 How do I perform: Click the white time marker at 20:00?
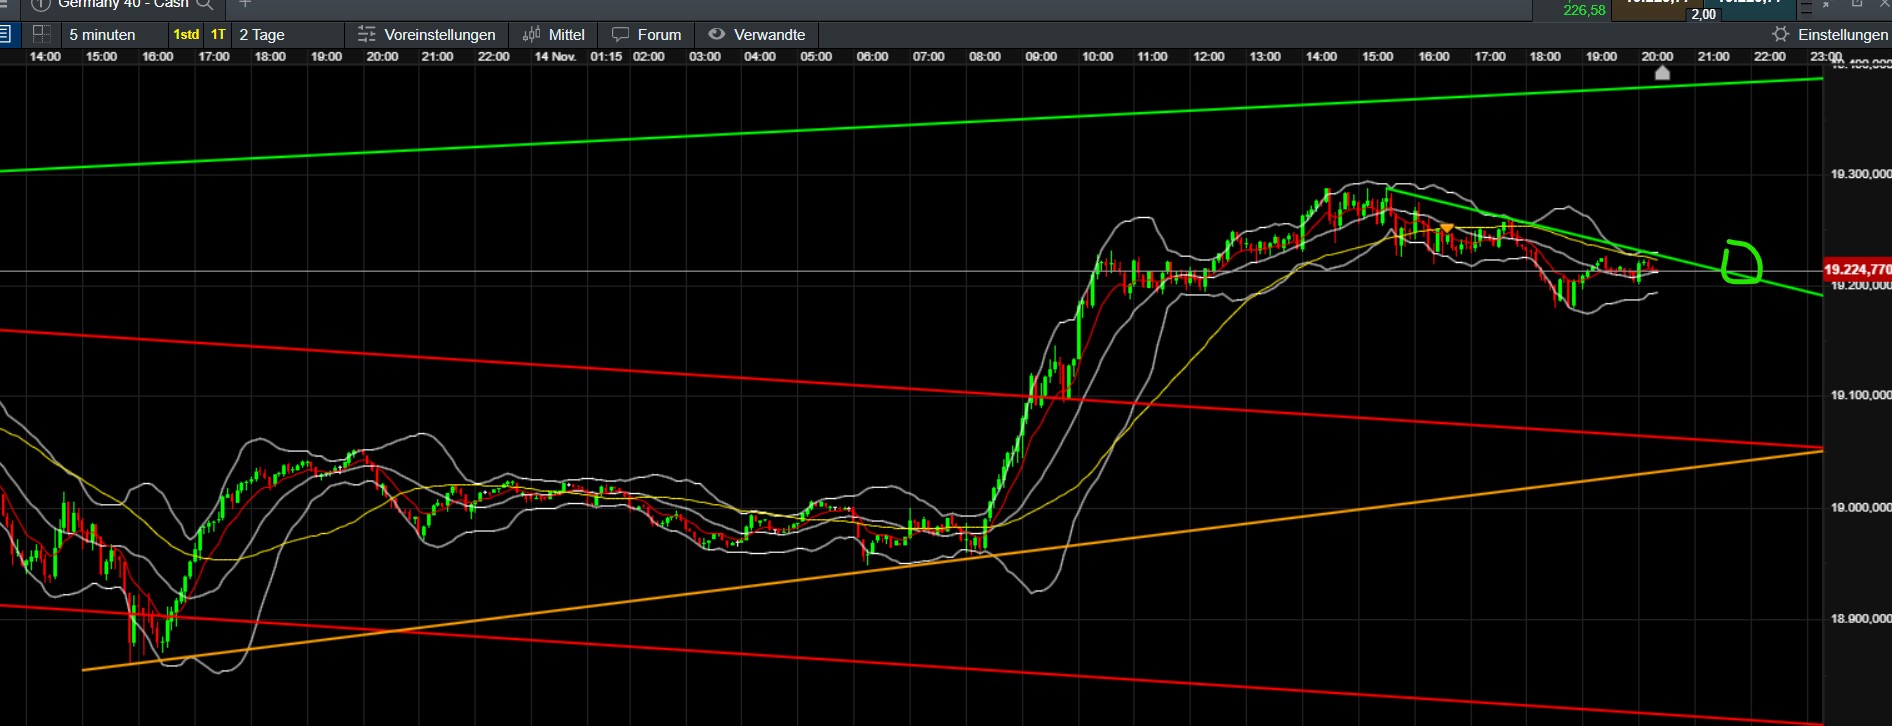[1662, 73]
